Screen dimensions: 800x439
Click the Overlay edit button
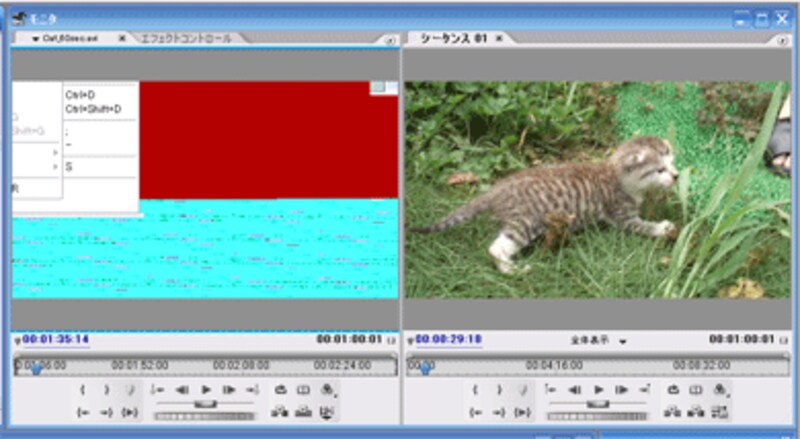click(304, 411)
